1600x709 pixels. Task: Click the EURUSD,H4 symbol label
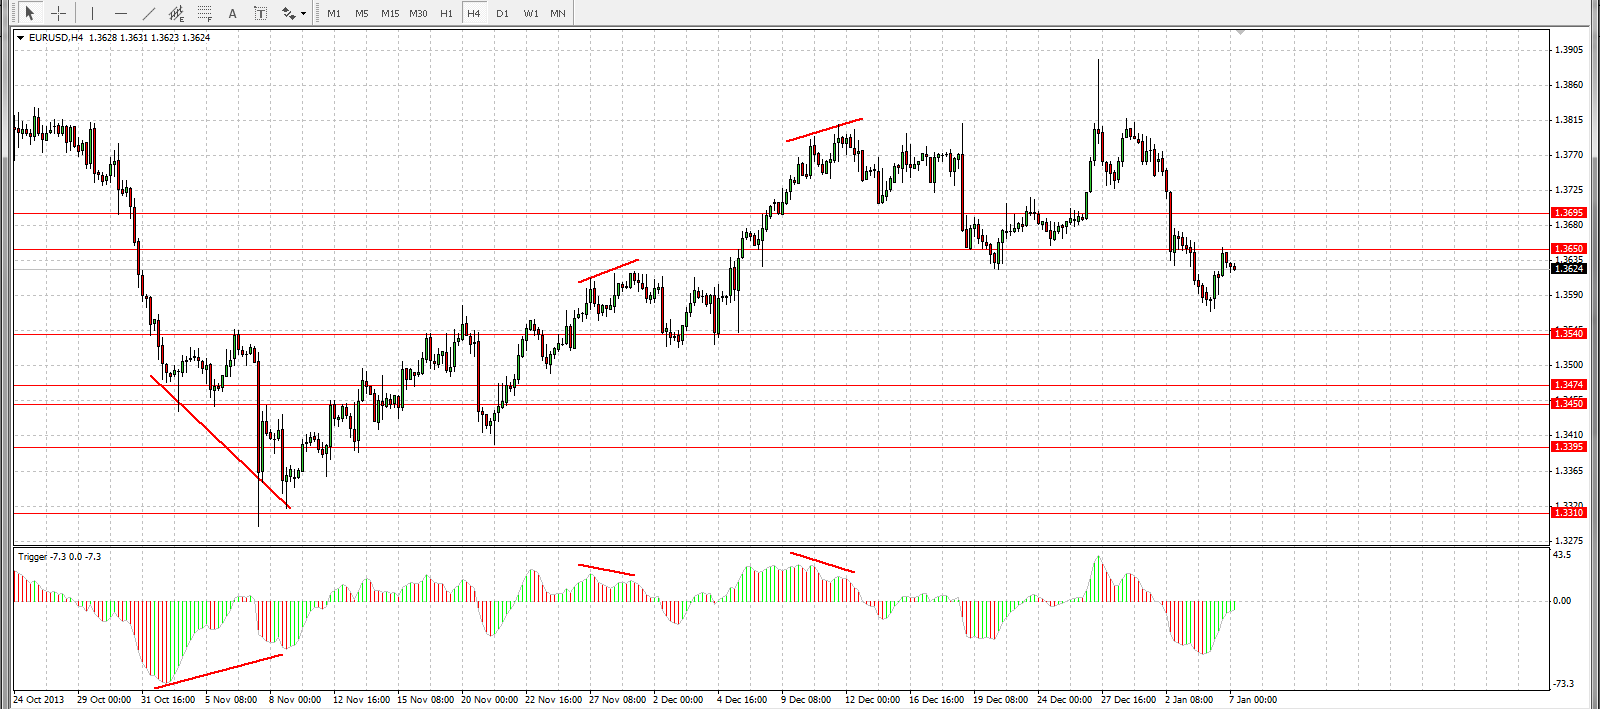pyautogui.click(x=56, y=38)
